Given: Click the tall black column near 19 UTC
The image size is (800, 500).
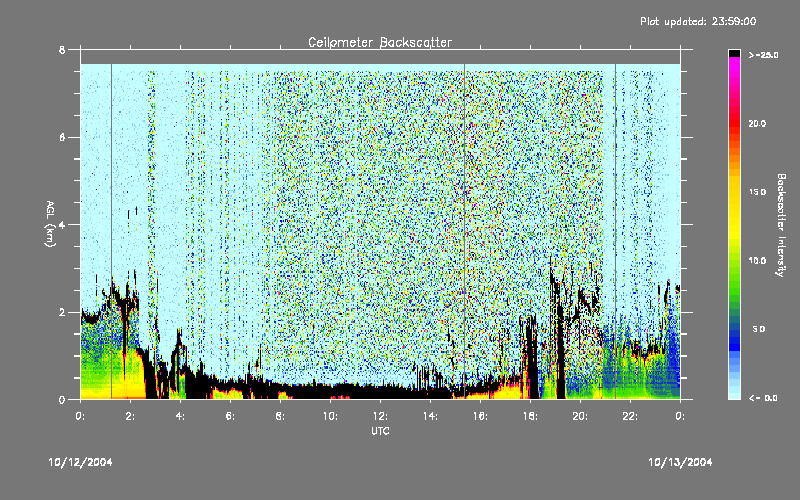Looking at the screenshot, I should pos(561,352).
